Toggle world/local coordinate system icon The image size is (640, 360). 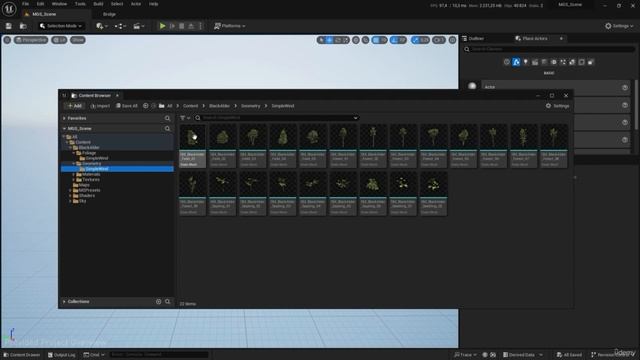pos(356,40)
